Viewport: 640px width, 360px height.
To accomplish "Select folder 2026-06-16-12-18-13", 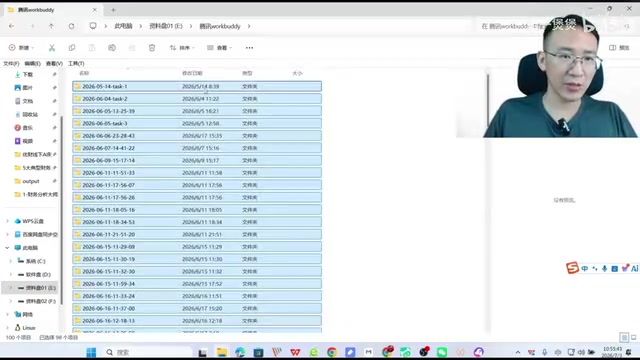I will click(197, 321).
